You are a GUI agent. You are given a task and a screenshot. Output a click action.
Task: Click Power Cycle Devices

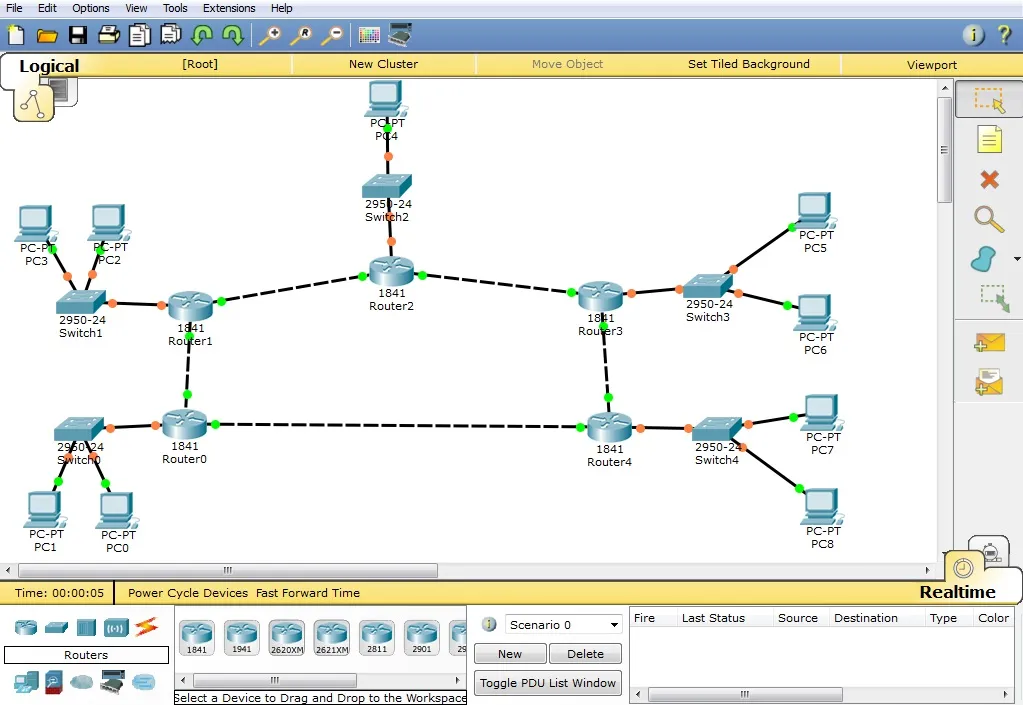tap(188, 593)
